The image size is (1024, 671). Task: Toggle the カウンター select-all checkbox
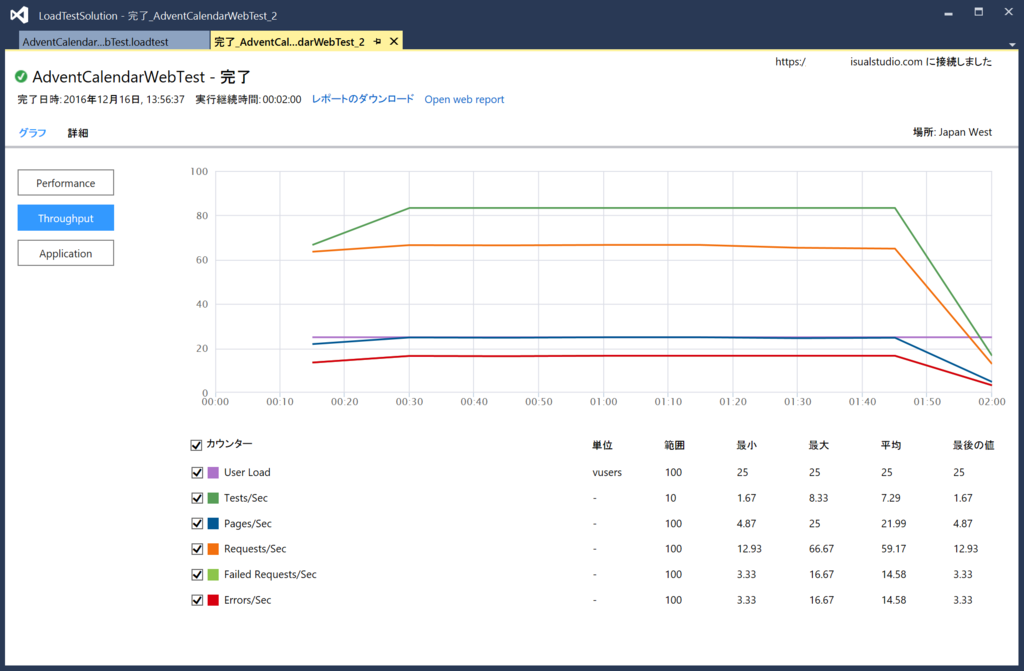(196, 445)
